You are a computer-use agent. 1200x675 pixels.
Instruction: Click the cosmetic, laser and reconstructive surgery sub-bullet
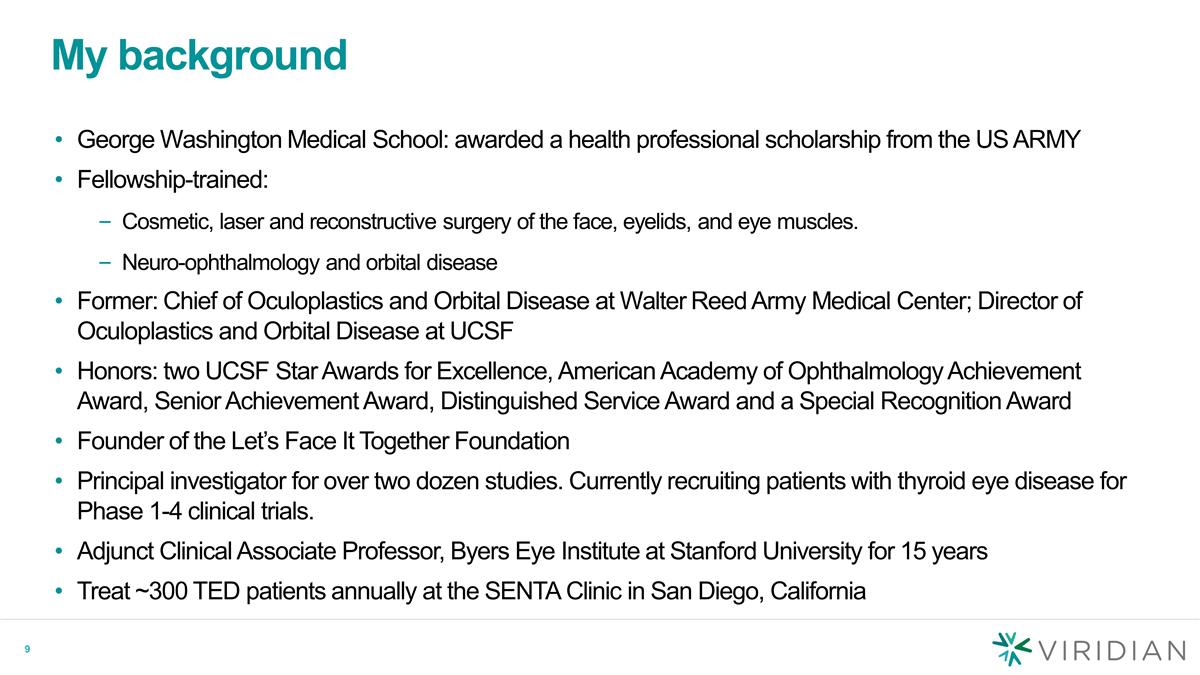pyautogui.click(x=490, y=222)
